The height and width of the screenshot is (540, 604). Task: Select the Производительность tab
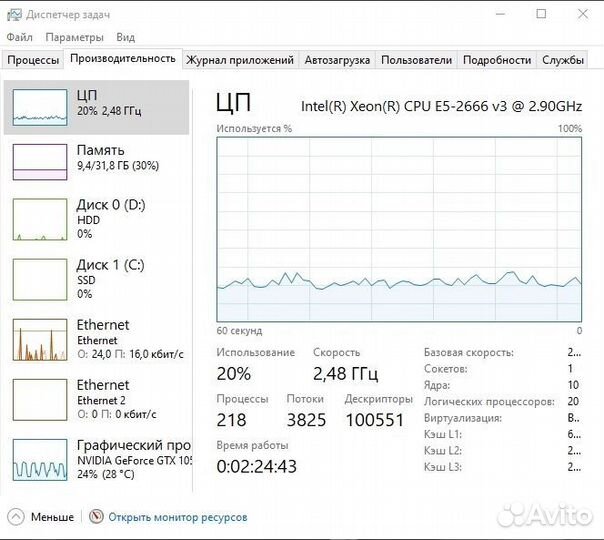[123, 59]
